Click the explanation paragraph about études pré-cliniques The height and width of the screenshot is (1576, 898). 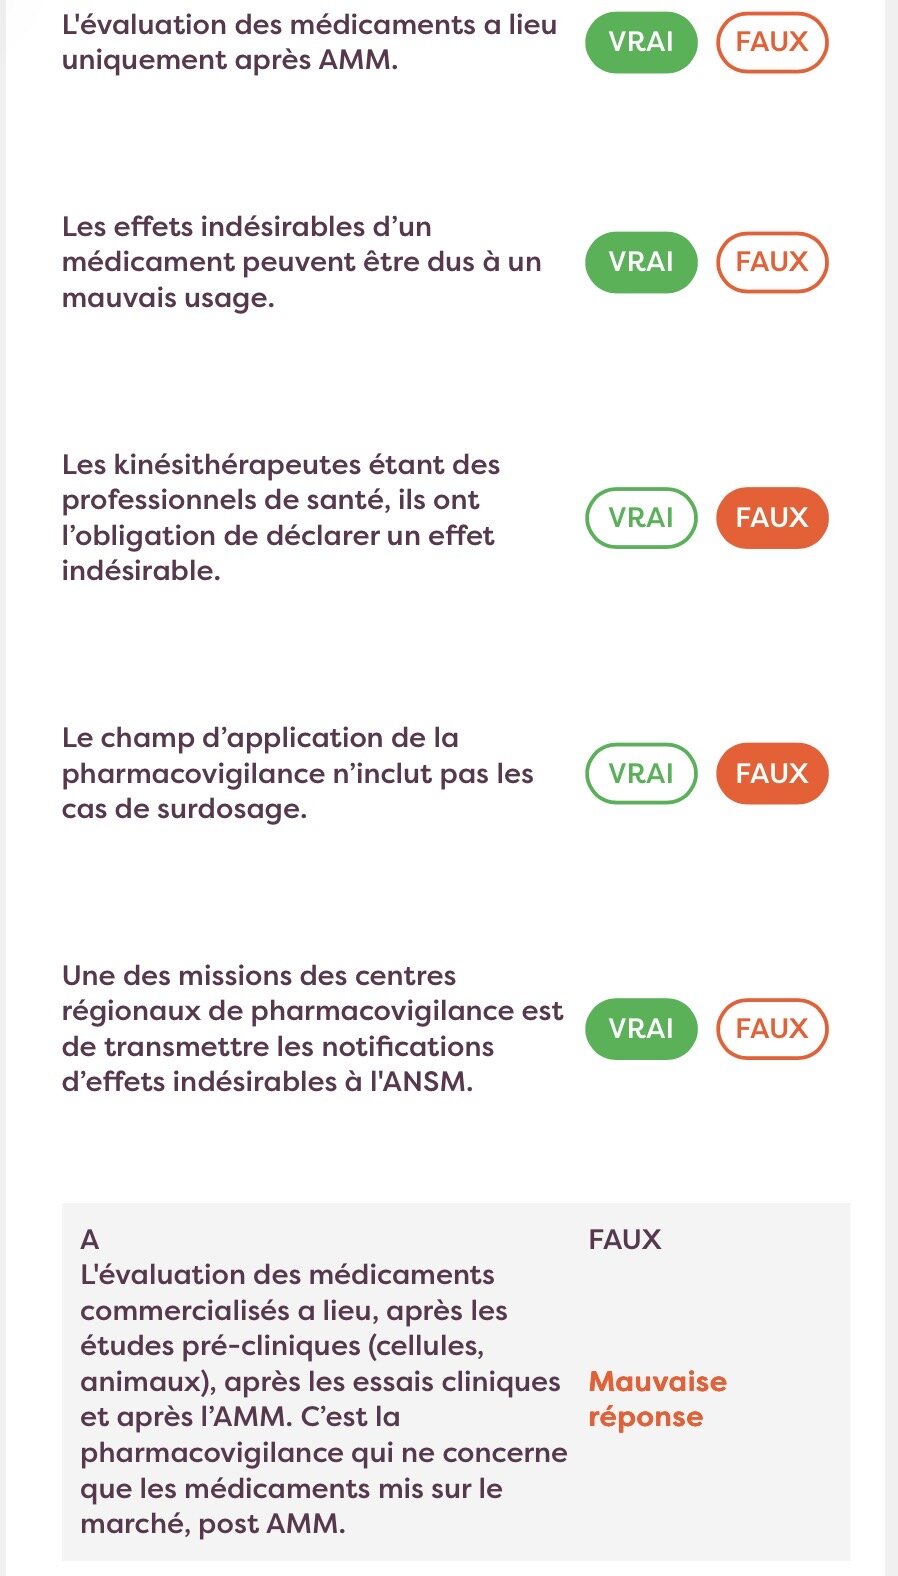click(x=320, y=1399)
